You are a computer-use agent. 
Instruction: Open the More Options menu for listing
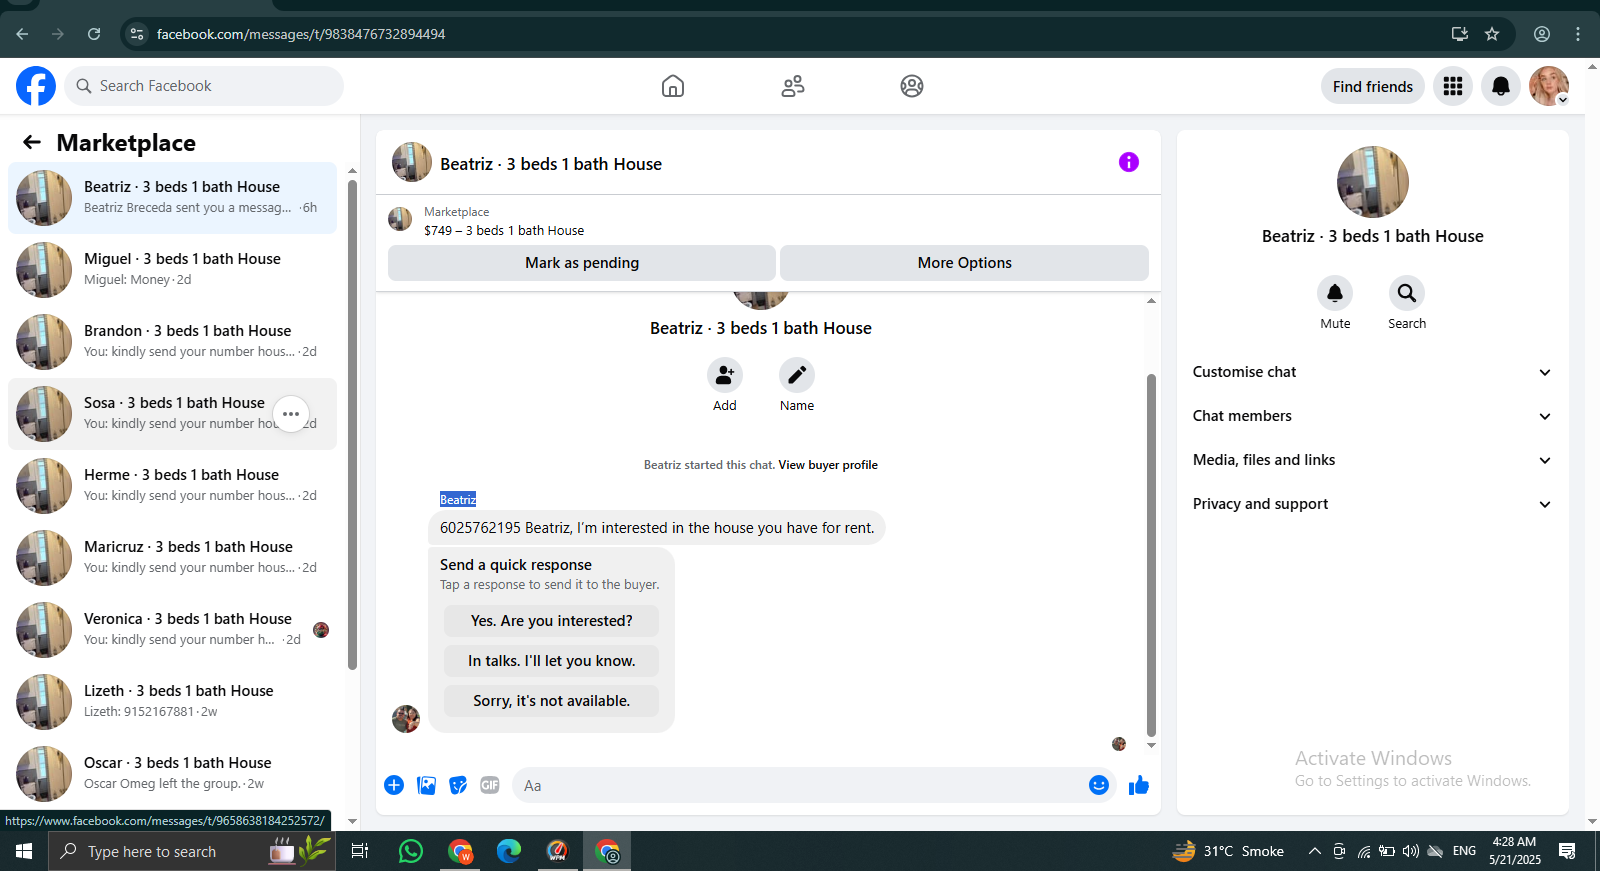964,263
